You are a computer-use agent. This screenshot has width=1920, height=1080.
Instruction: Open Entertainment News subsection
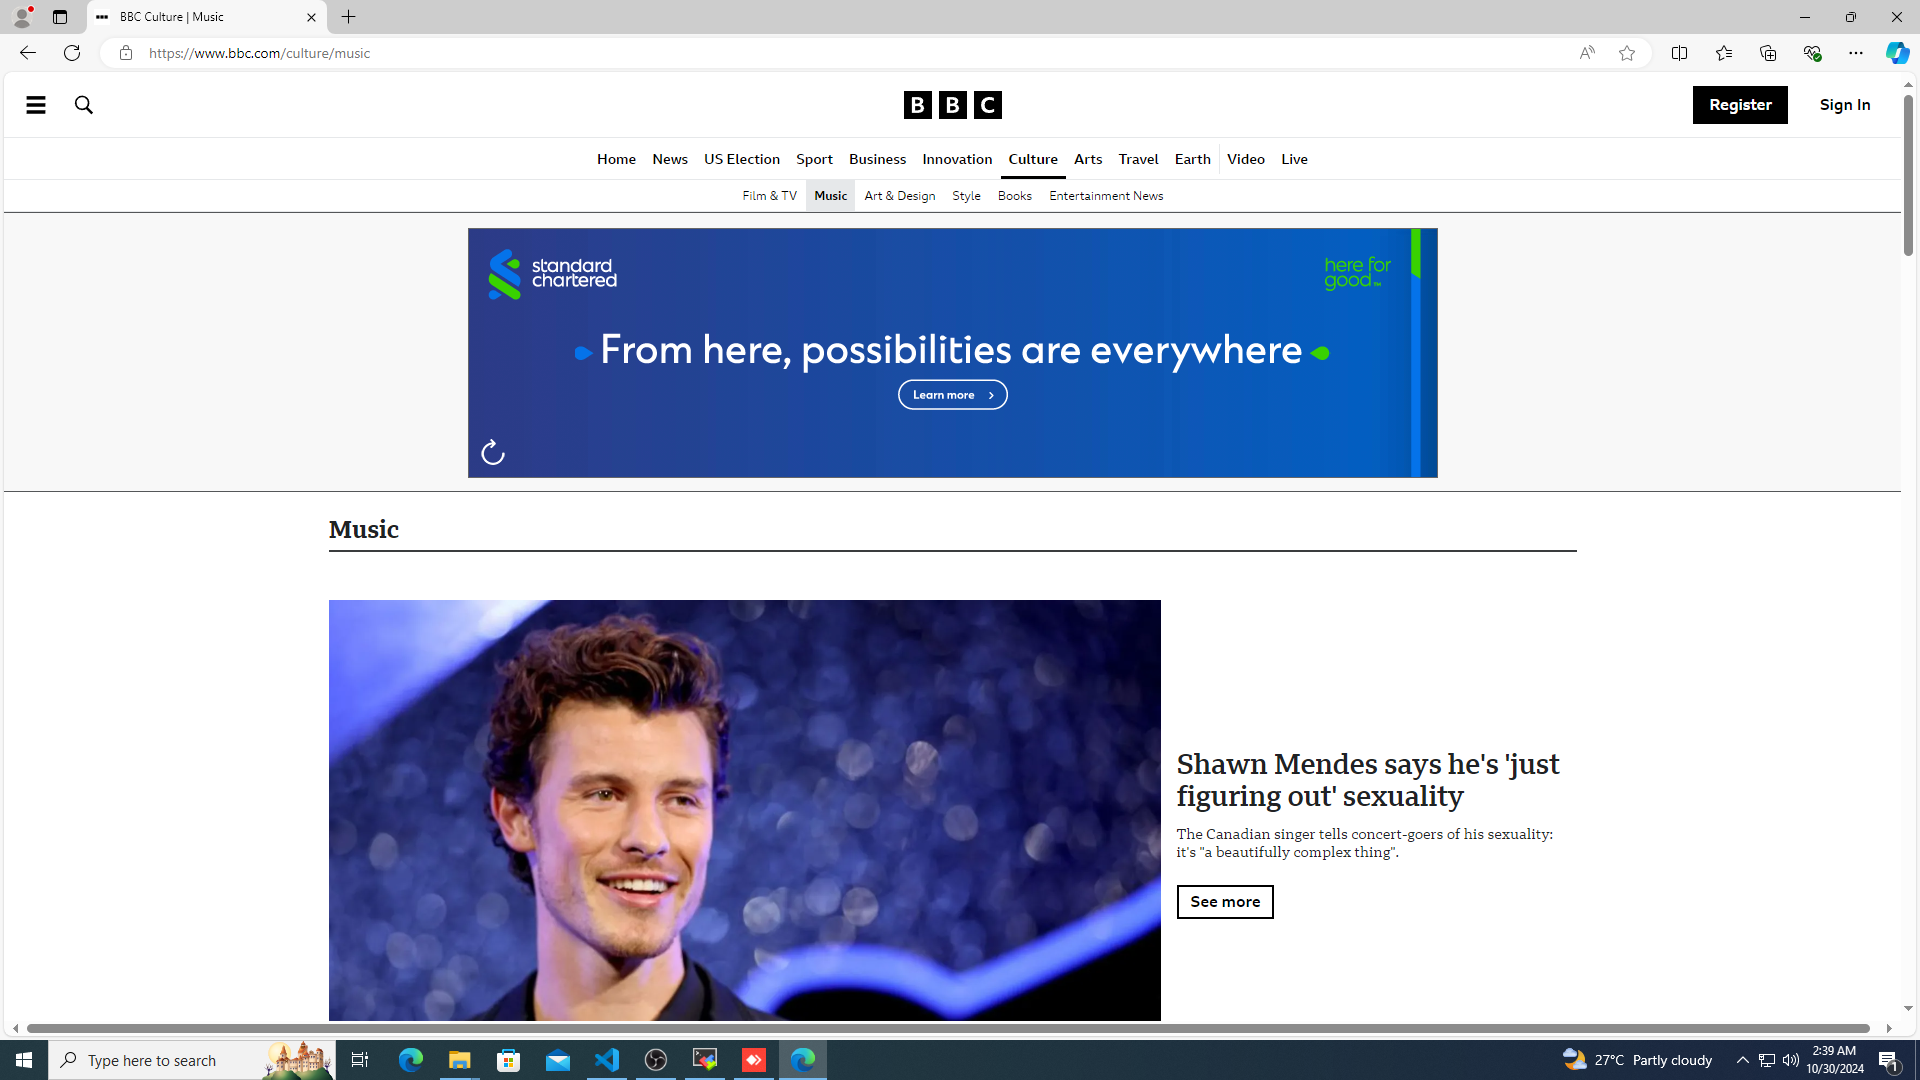[1105, 196]
